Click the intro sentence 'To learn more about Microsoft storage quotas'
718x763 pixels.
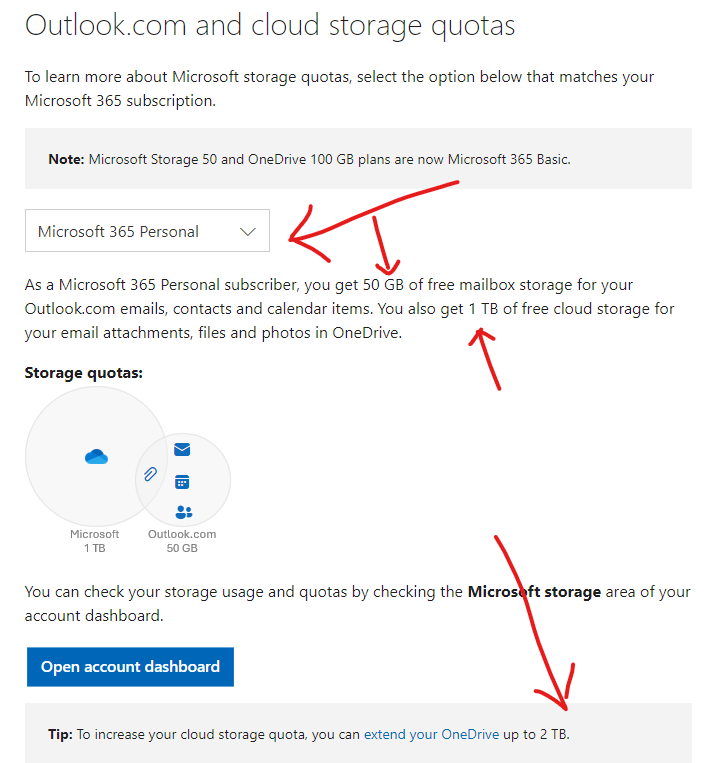(x=339, y=89)
